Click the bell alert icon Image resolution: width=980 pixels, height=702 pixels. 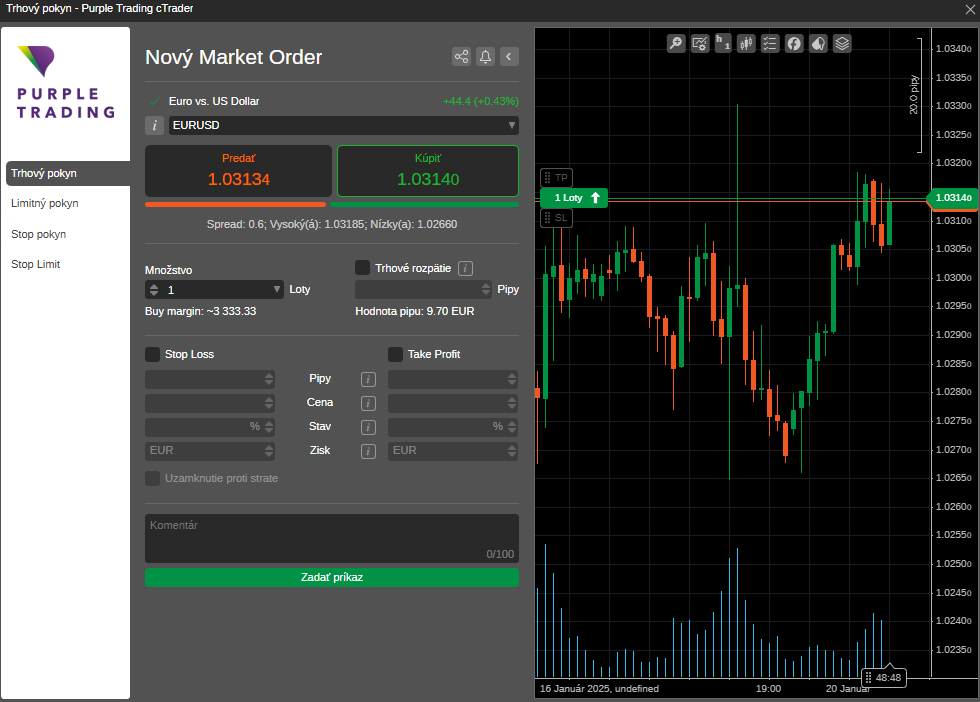485,57
